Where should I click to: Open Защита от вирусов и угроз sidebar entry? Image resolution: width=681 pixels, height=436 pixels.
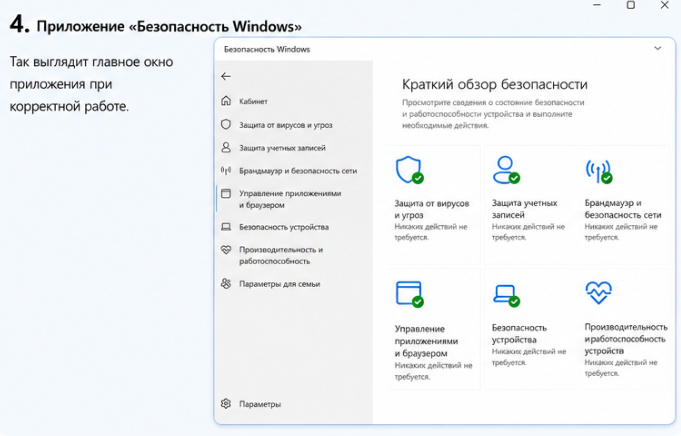click(x=286, y=125)
